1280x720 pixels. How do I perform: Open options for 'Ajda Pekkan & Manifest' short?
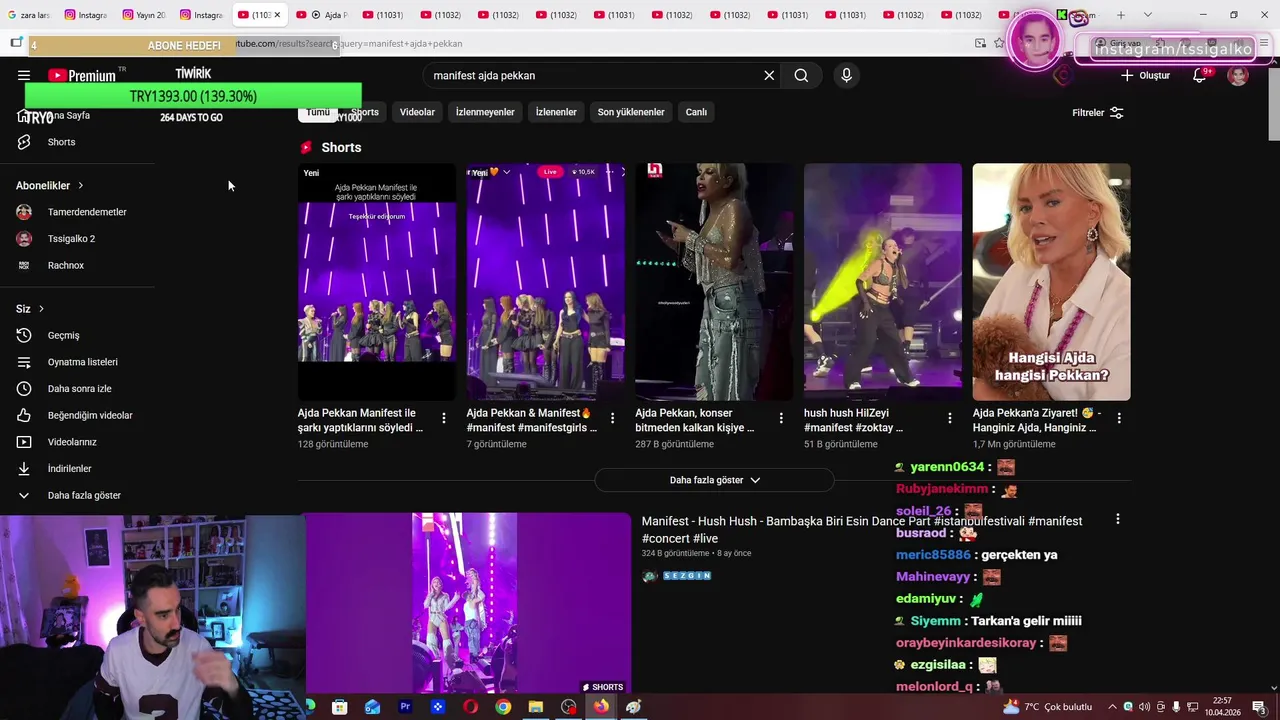pyautogui.click(x=613, y=418)
